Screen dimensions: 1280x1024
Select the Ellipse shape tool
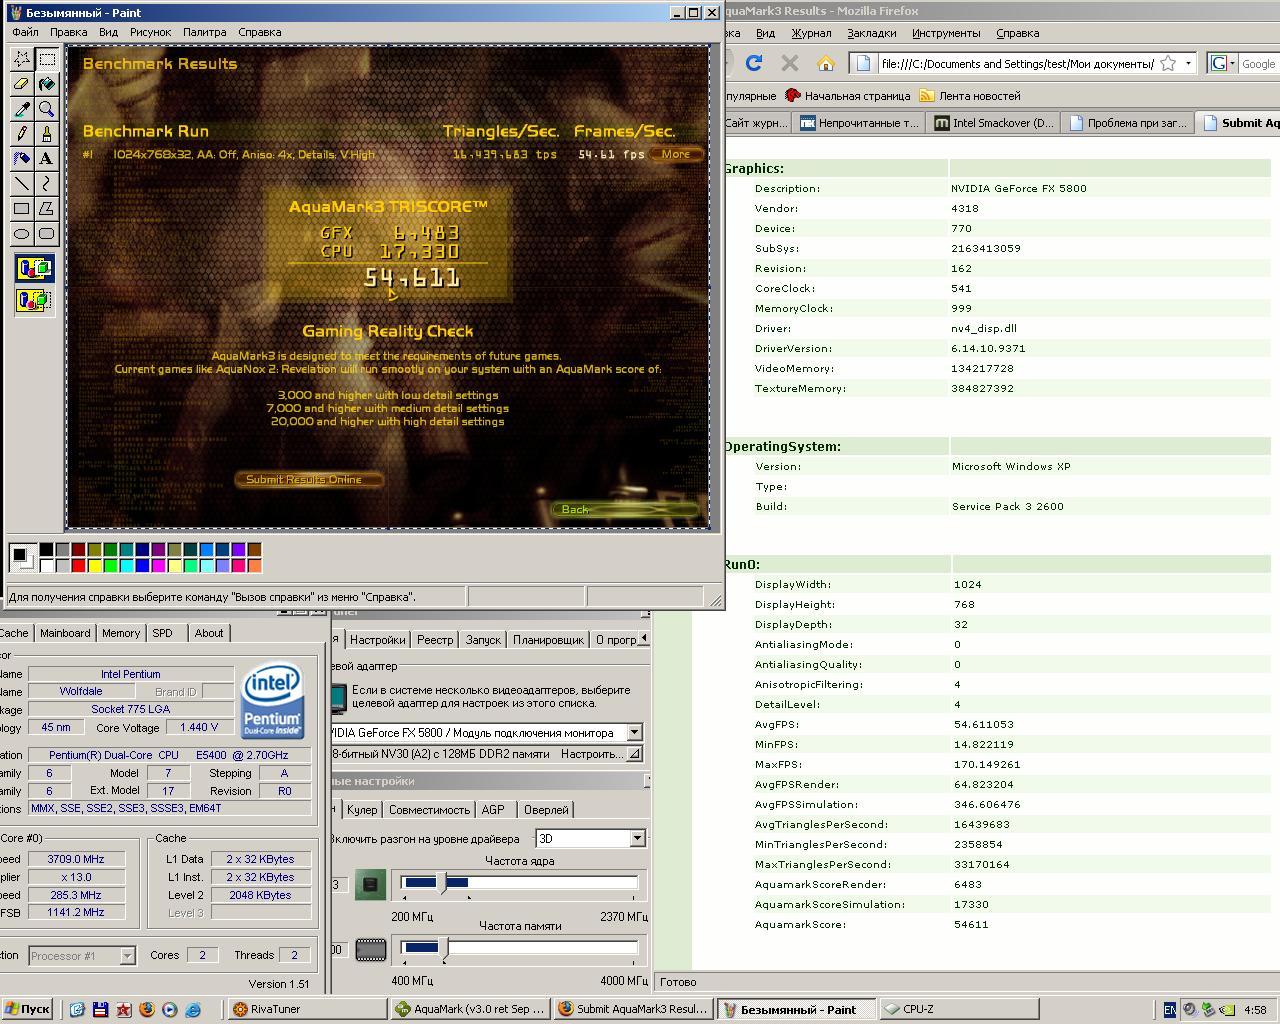pyautogui.click(x=22, y=234)
